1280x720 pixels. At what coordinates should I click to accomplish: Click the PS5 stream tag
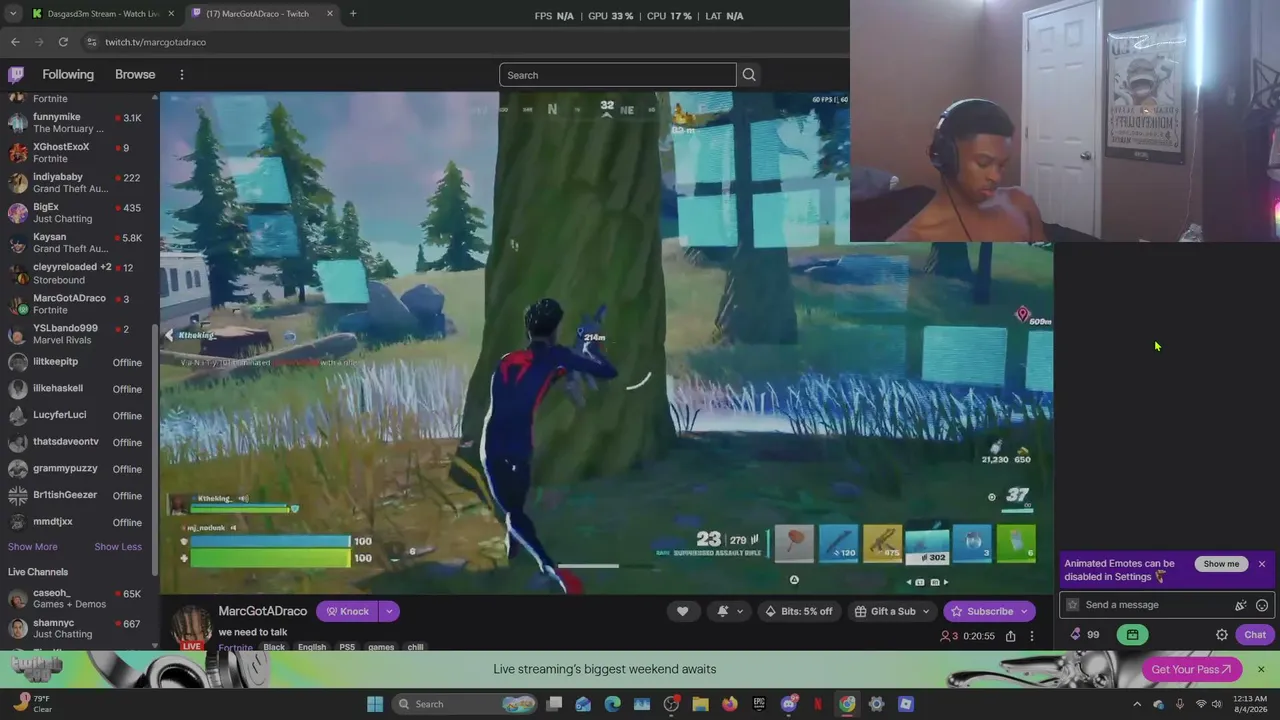[347, 647]
